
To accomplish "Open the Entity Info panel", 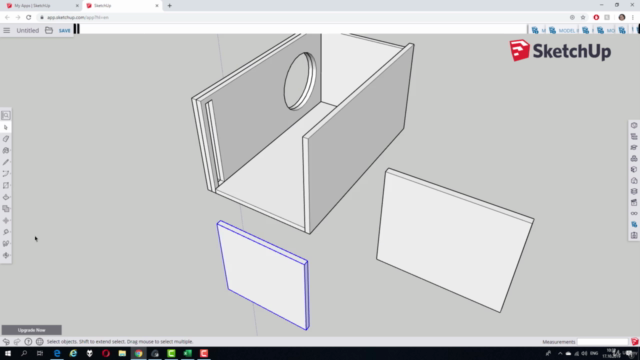I will coord(634,125).
